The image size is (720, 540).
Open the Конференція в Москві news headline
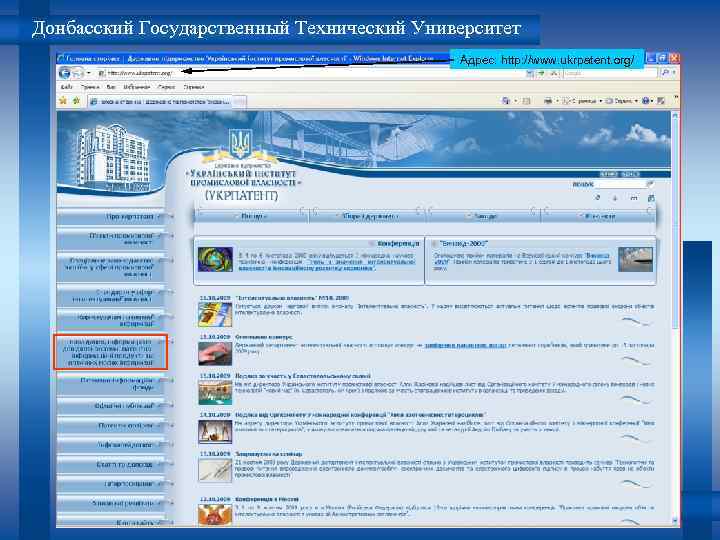(266, 499)
